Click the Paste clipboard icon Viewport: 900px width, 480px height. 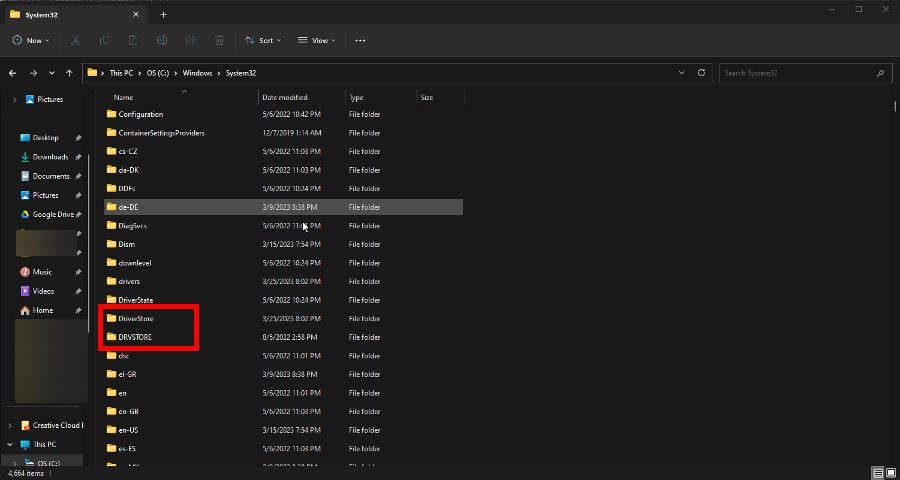pyautogui.click(x=133, y=40)
